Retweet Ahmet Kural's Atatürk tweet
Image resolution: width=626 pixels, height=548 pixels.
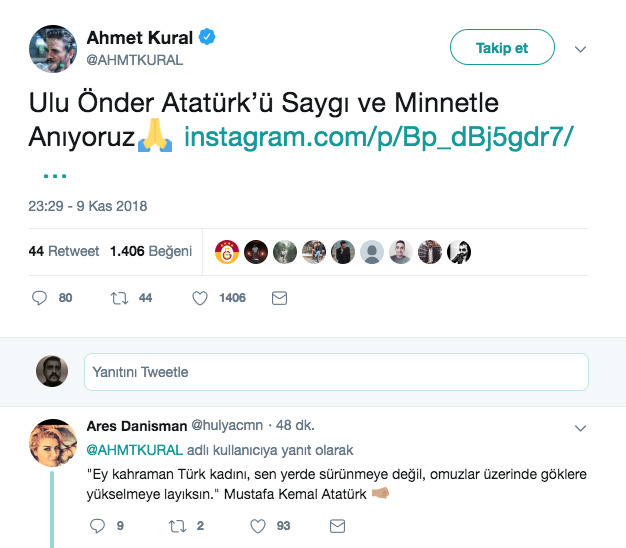click(x=120, y=298)
